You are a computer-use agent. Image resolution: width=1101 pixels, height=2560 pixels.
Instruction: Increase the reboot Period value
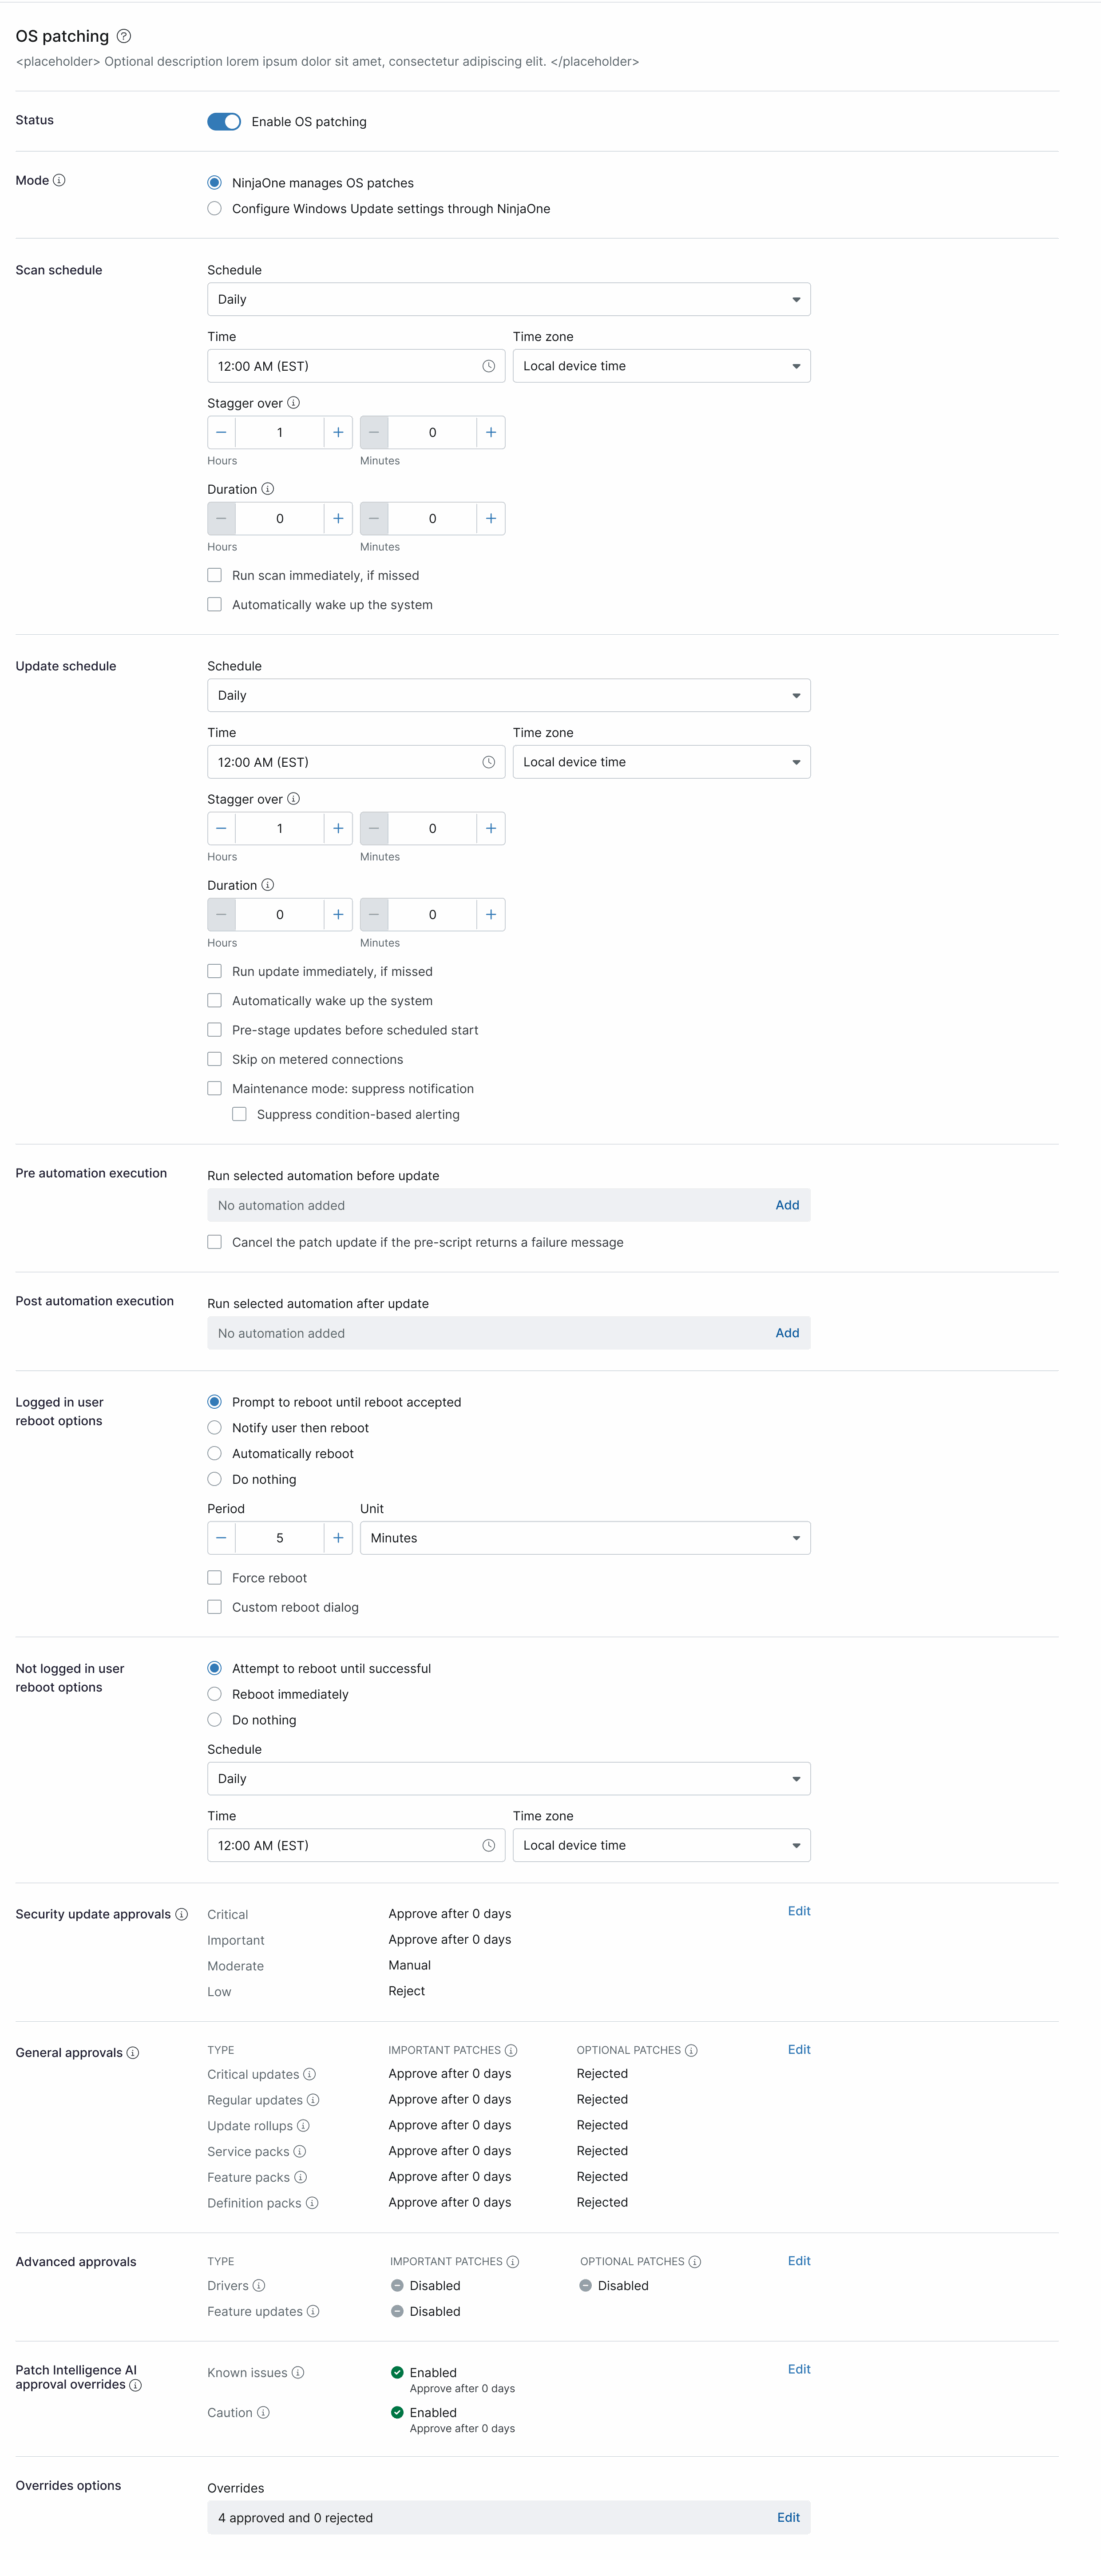[338, 1538]
